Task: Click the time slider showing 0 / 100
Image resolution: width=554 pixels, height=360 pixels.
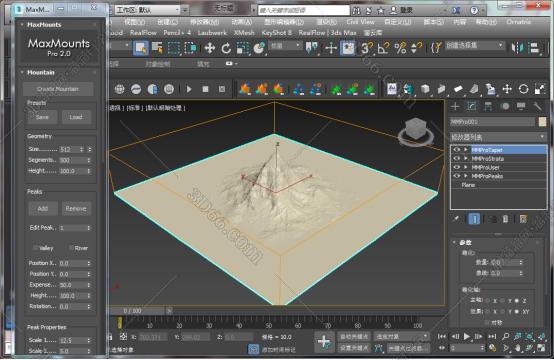Action: [x=137, y=311]
